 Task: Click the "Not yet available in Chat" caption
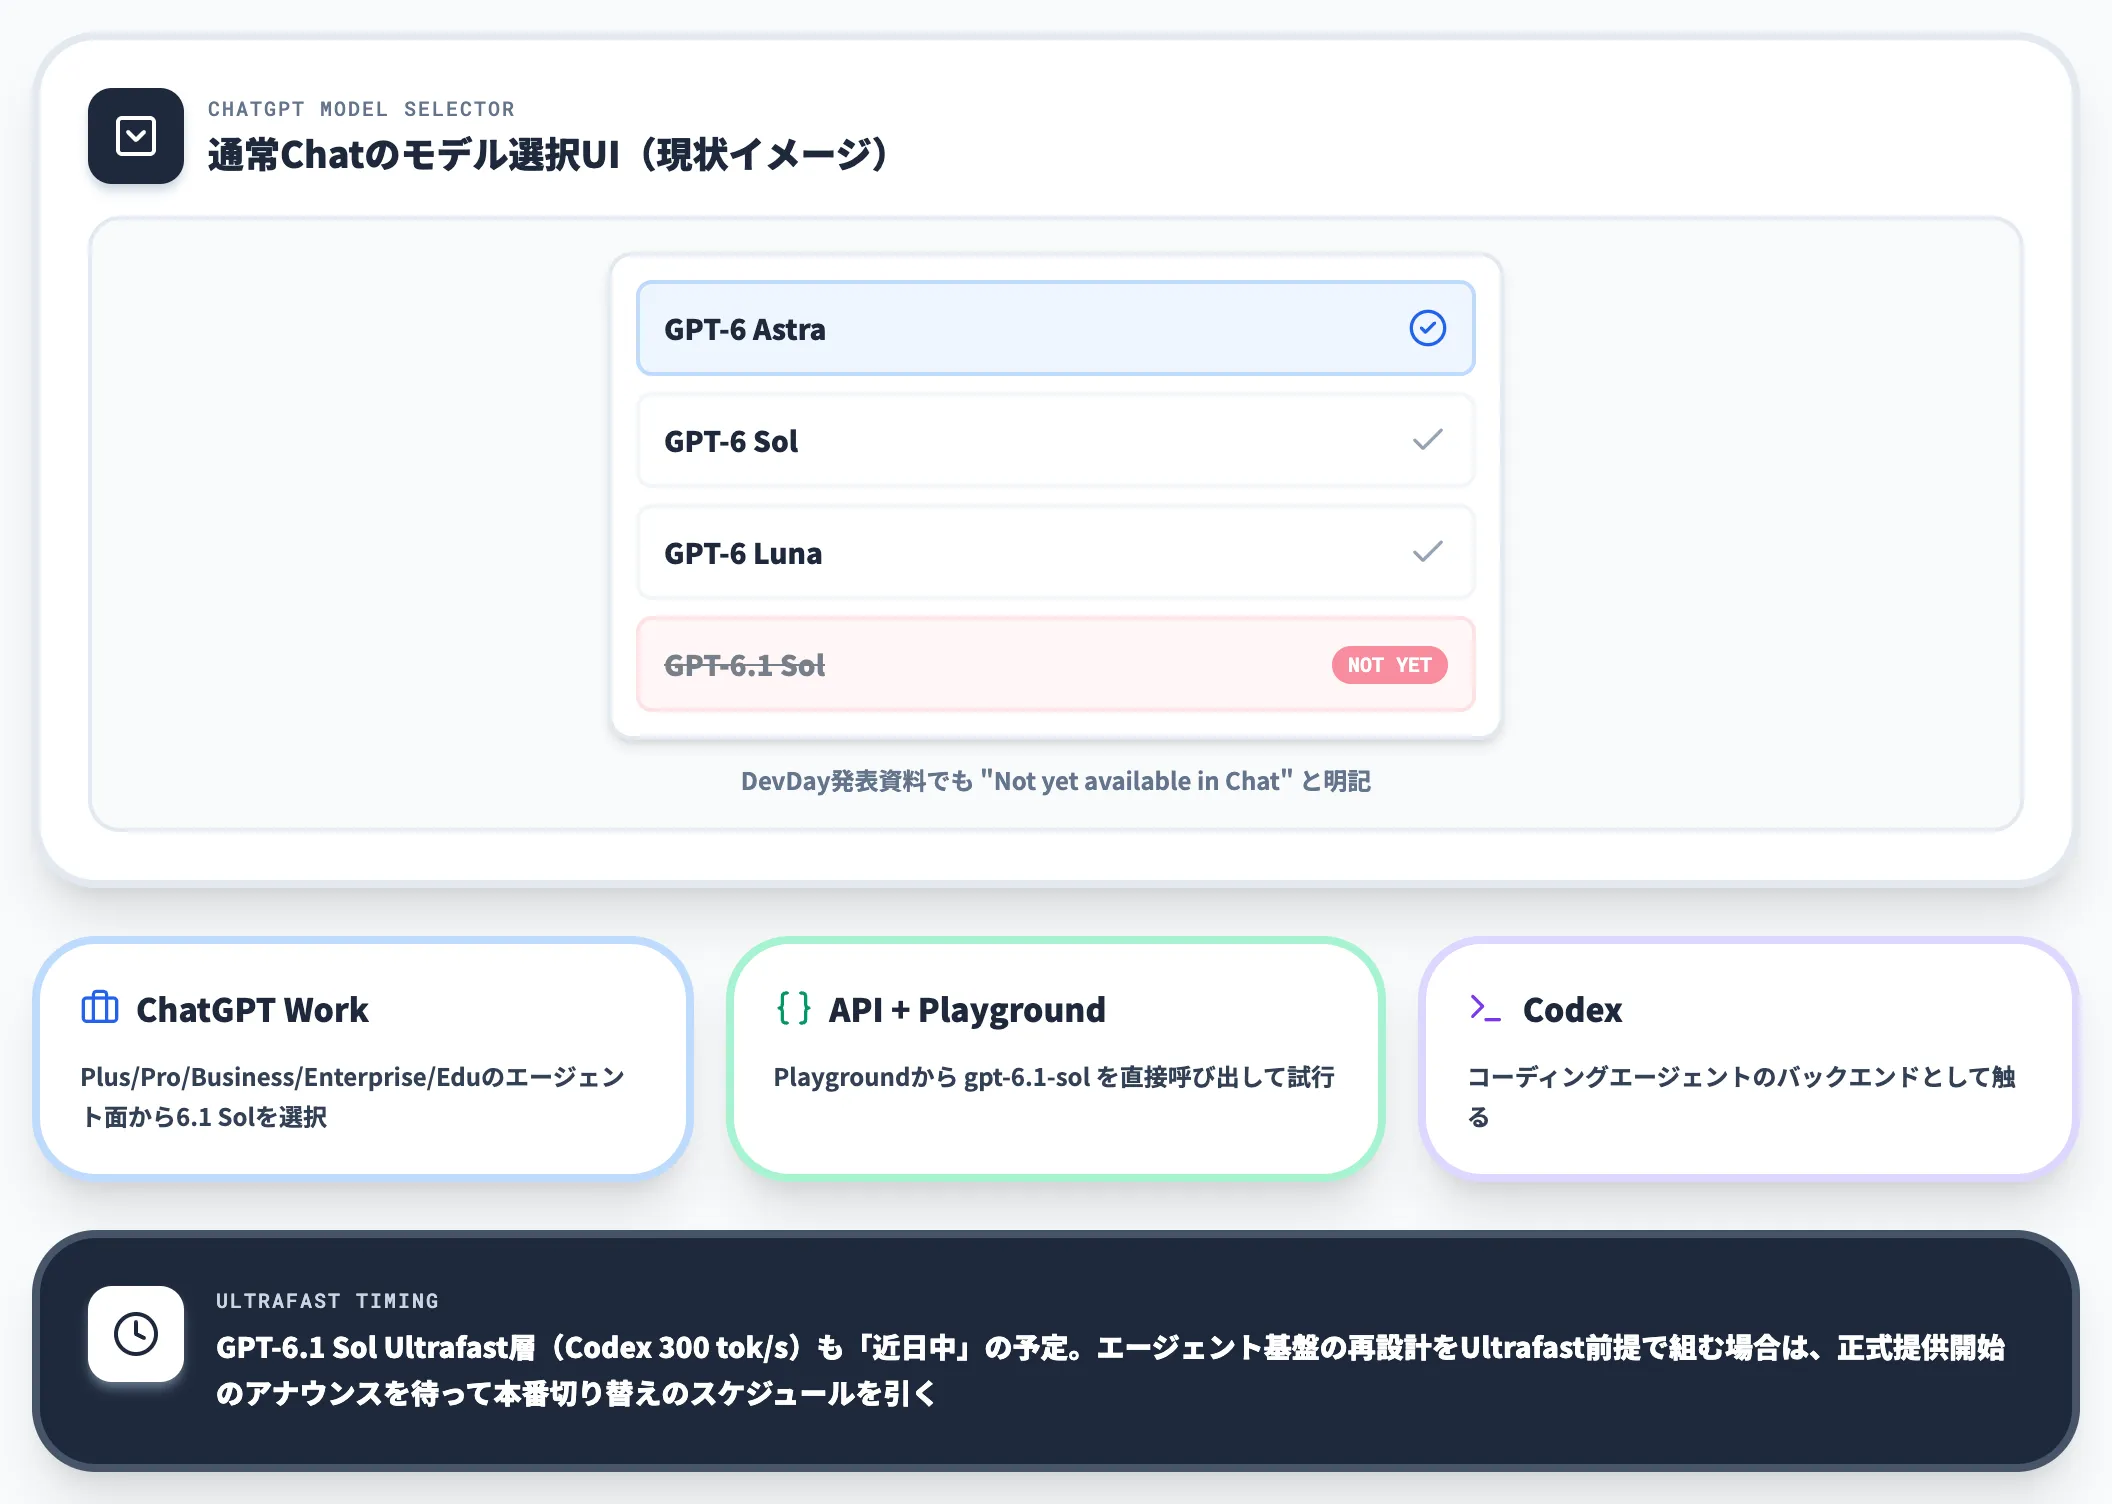1056,781
